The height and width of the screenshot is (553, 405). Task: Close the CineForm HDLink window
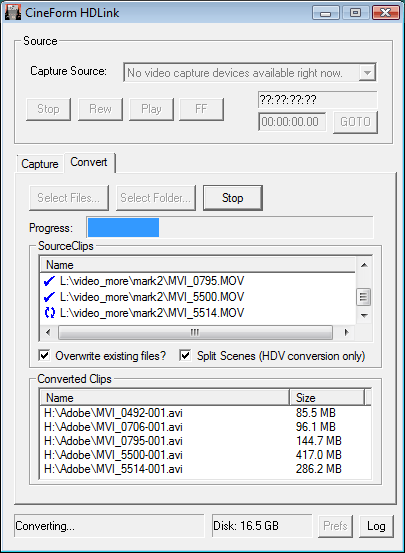(x=386, y=13)
